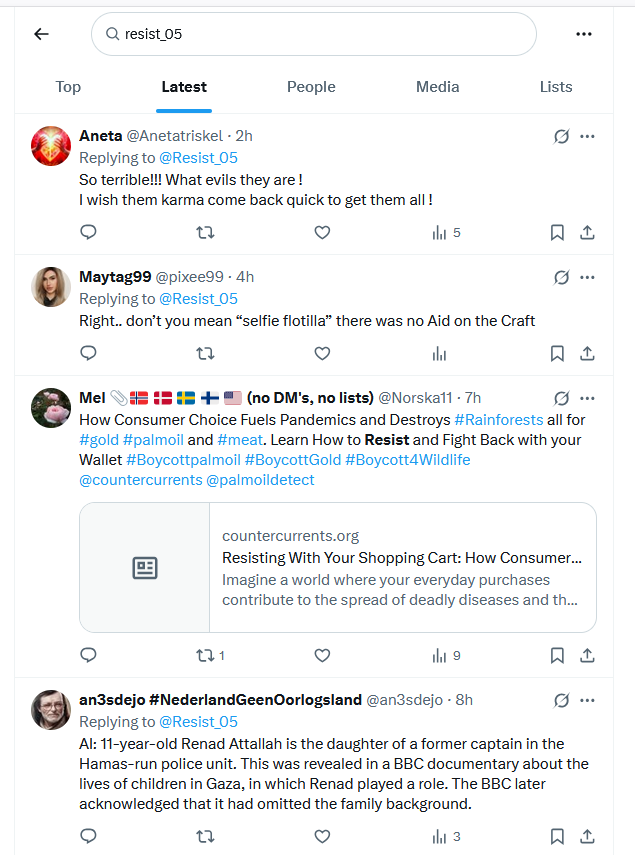Open @countercurrents mention link

(x=138, y=480)
